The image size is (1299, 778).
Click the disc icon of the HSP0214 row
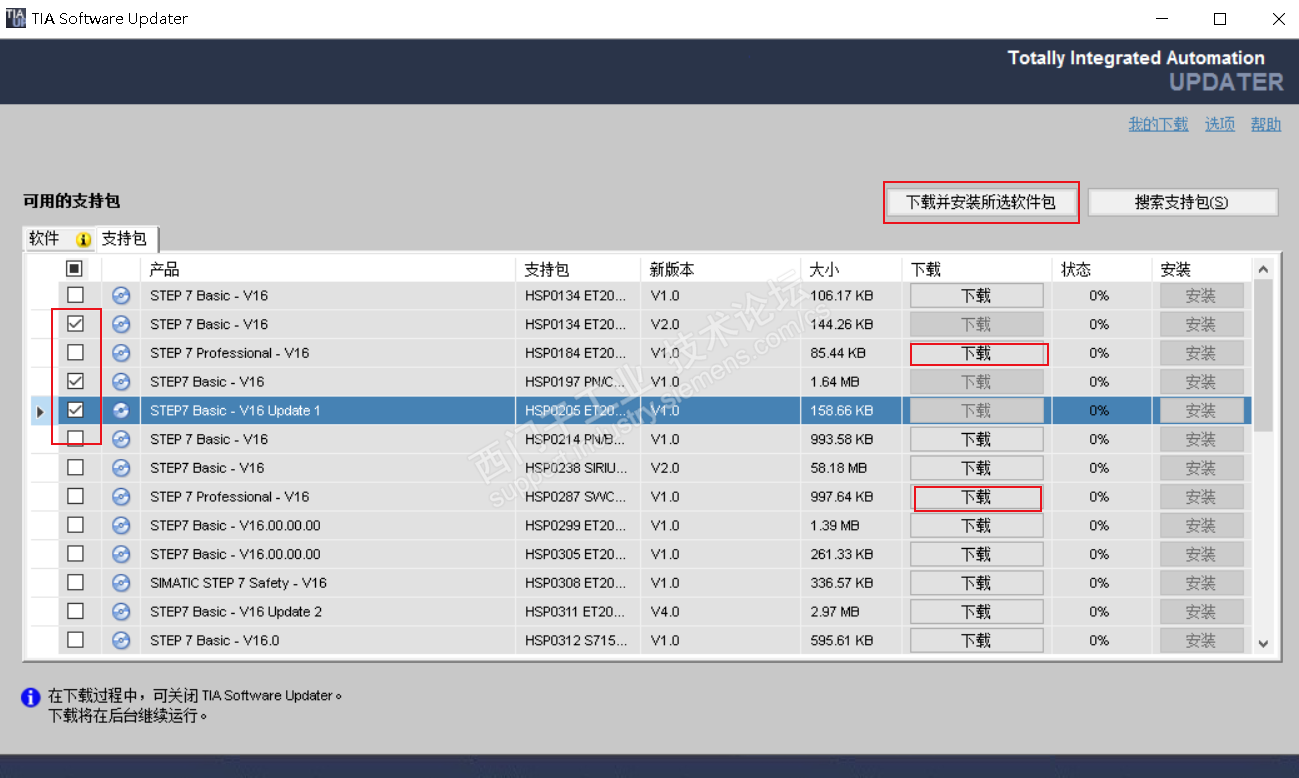point(121,439)
